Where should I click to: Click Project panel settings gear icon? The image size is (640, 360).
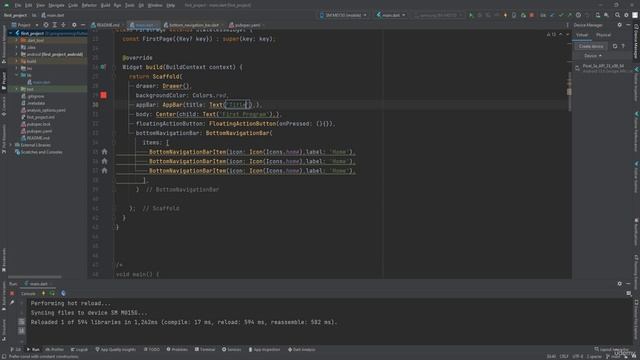(x=74, y=25)
